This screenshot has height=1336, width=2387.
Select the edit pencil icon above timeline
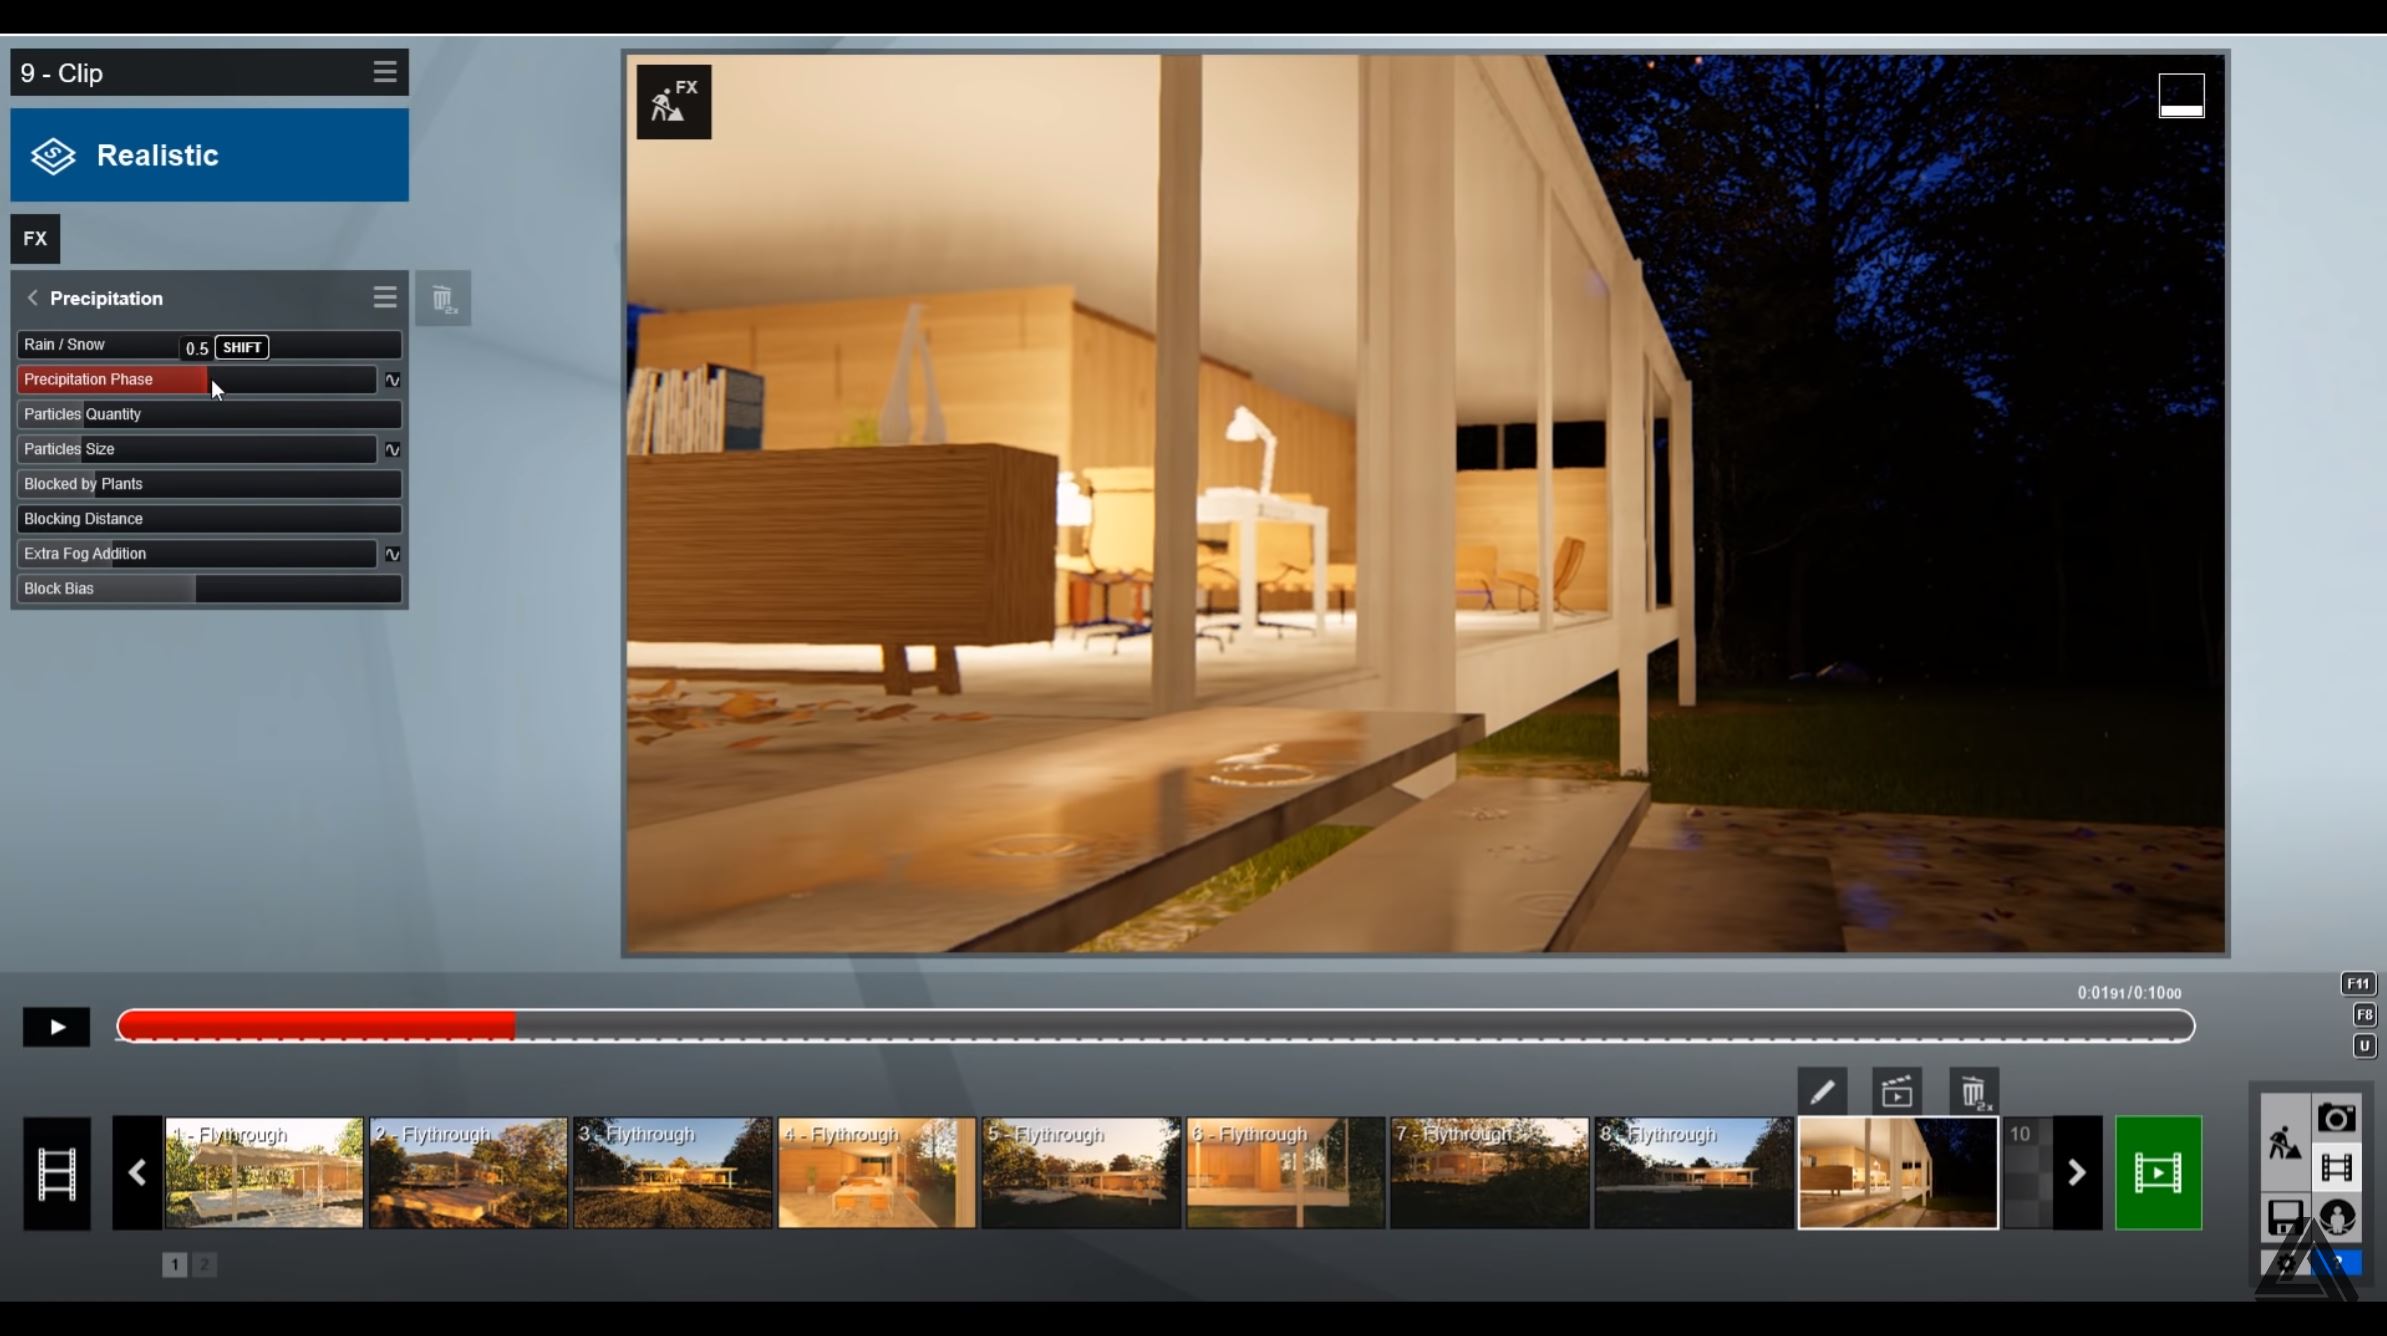[x=1821, y=1088]
